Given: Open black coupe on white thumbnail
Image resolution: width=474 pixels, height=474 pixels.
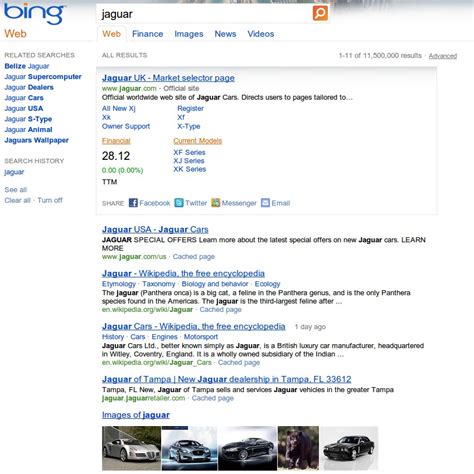Looking at the screenshot, I should pyautogui.click(x=247, y=448).
